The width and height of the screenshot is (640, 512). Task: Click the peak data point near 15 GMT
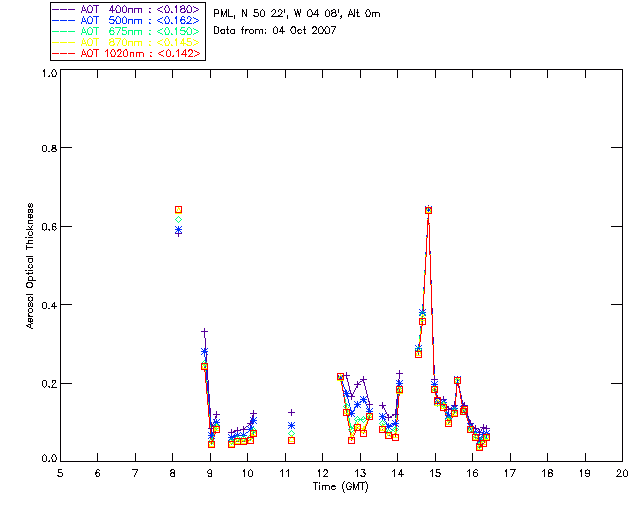coord(428,210)
